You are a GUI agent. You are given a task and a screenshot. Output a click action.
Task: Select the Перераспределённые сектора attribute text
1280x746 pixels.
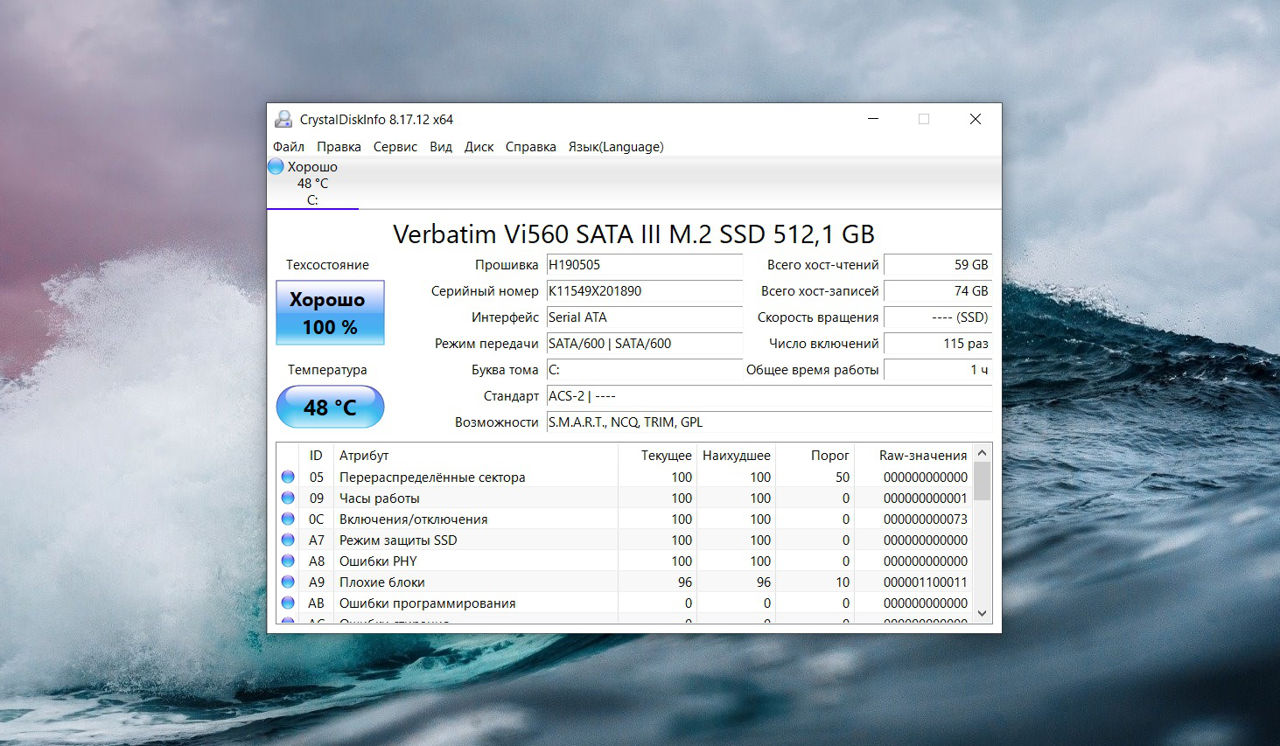tap(432, 477)
